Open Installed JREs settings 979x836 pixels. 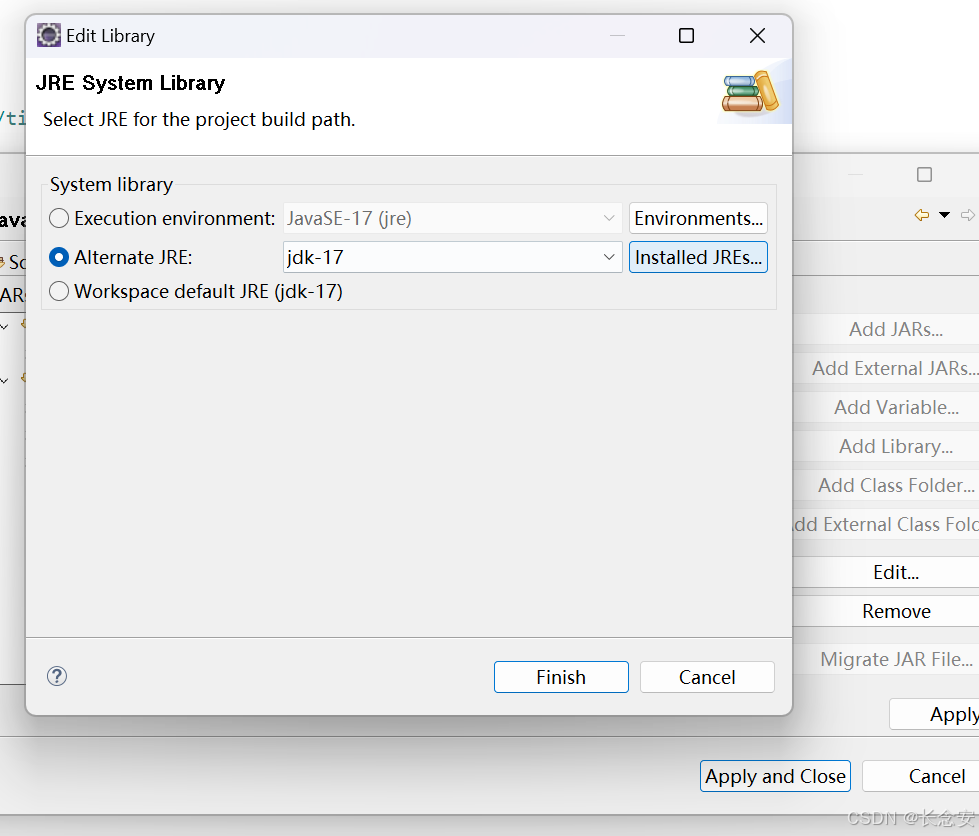[x=698, y=257]
